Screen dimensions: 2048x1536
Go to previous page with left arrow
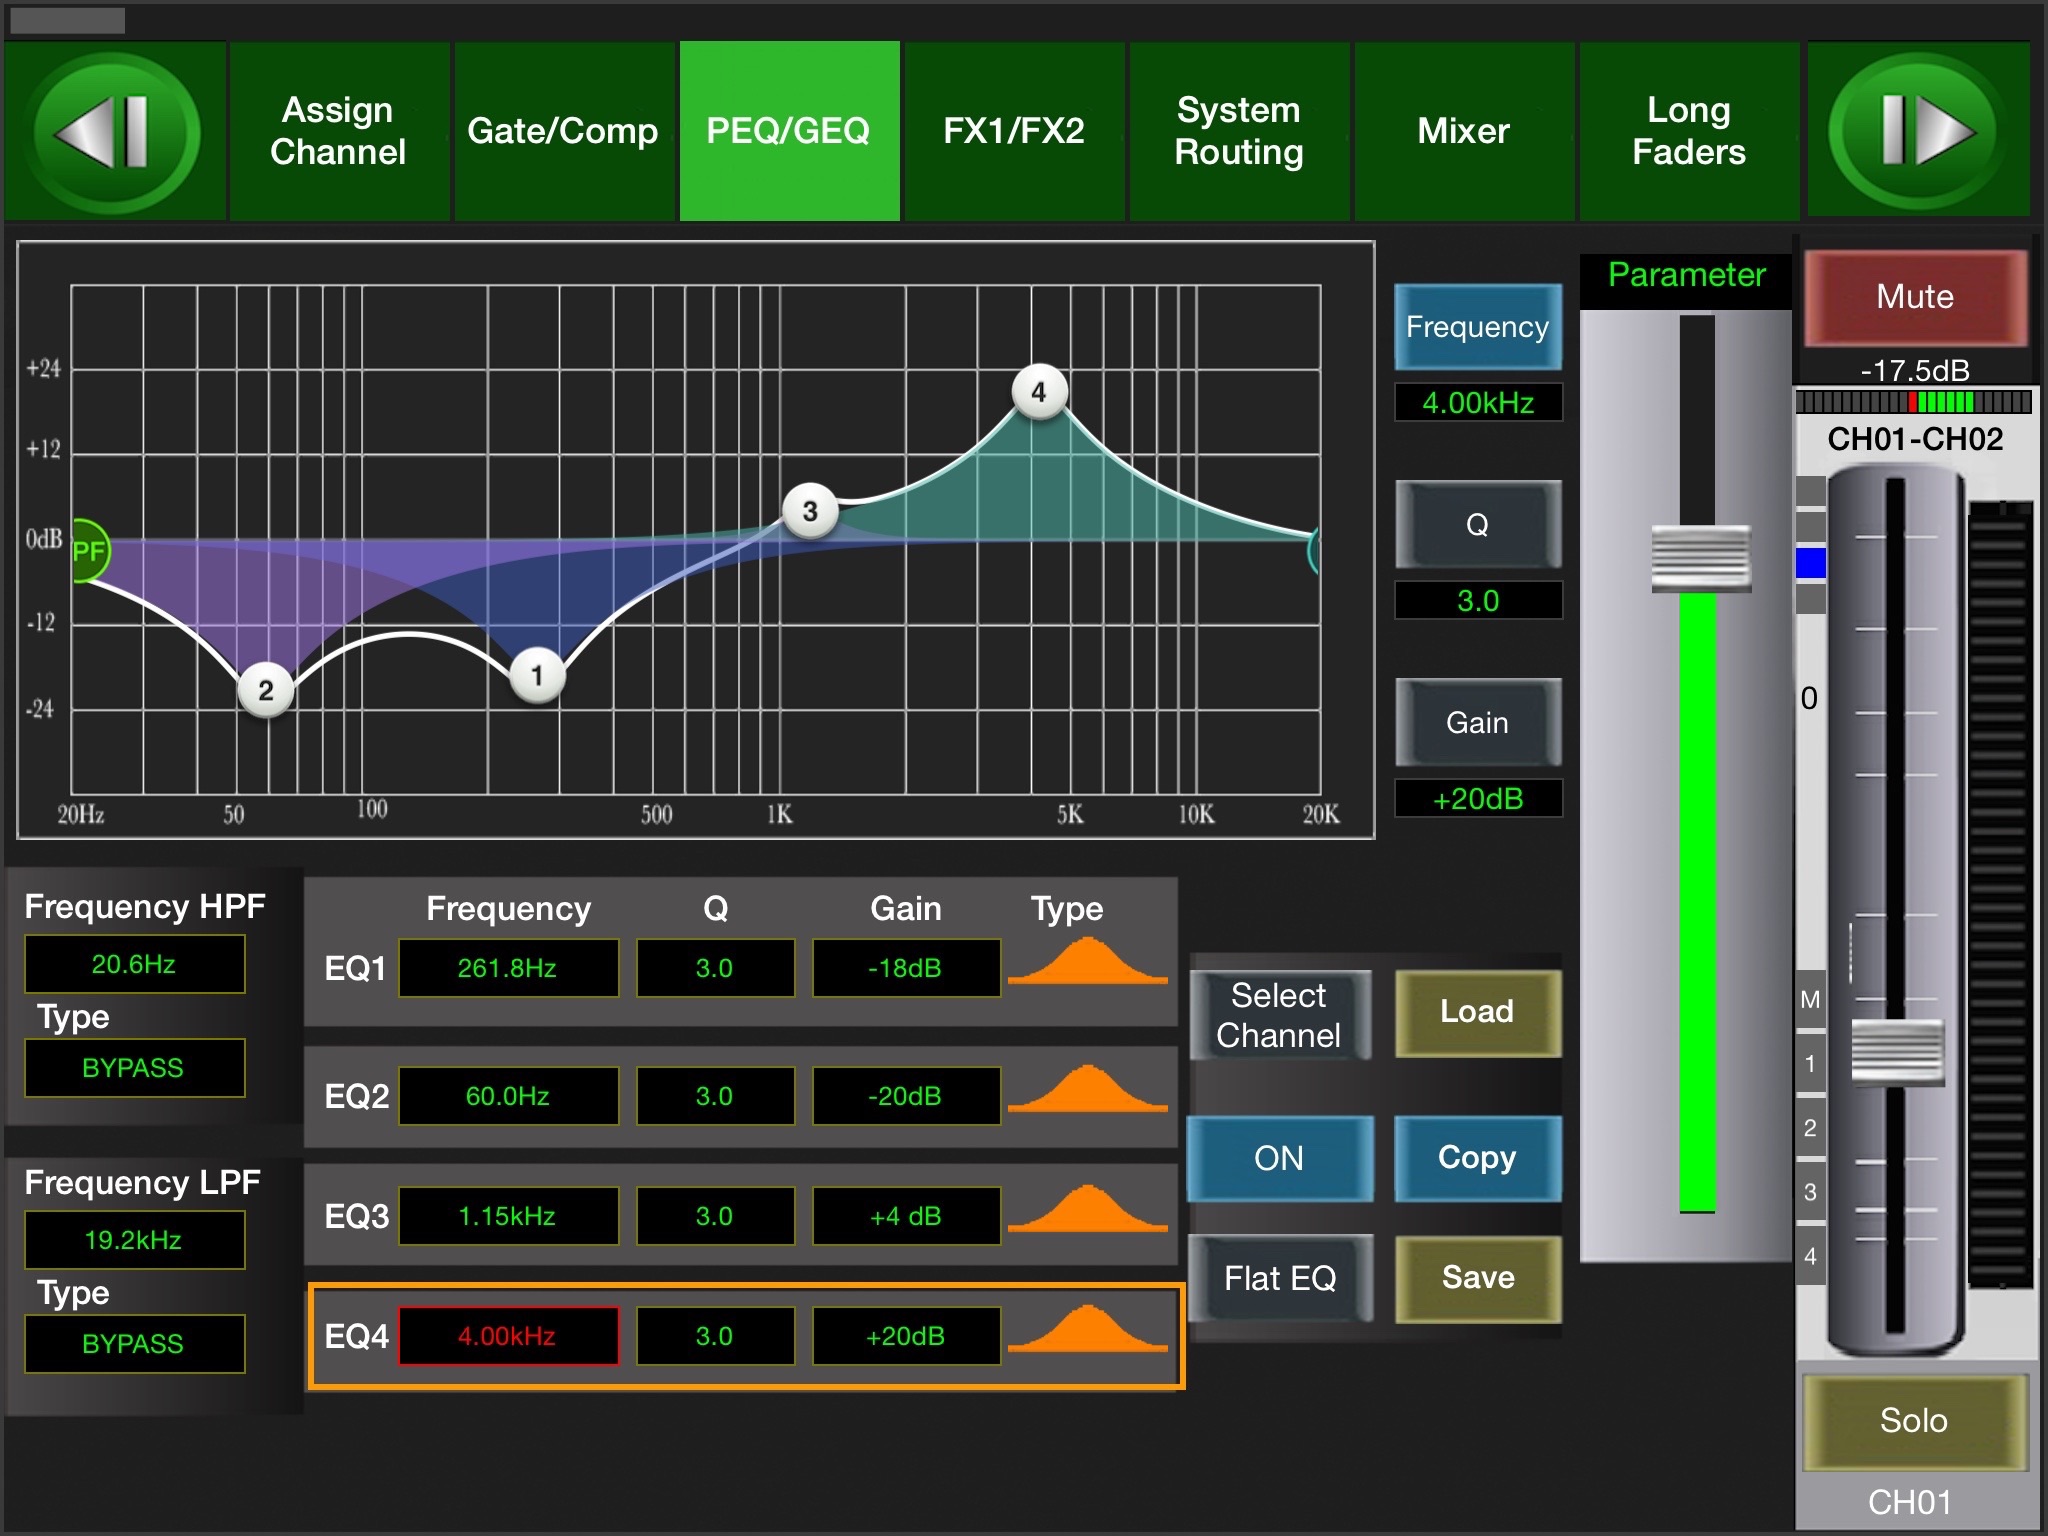click(116, 131)
